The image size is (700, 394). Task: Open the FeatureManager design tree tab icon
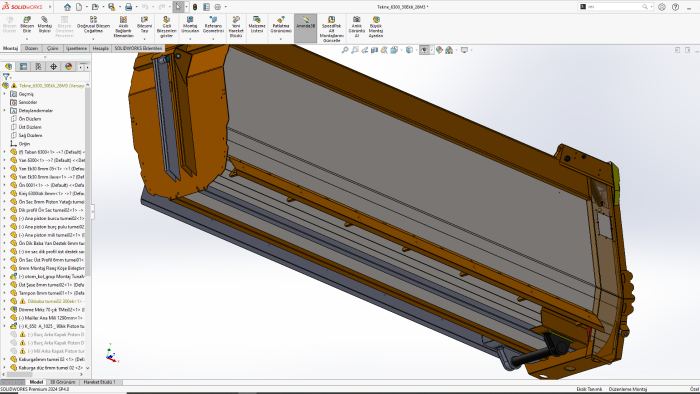pos(8,66)
